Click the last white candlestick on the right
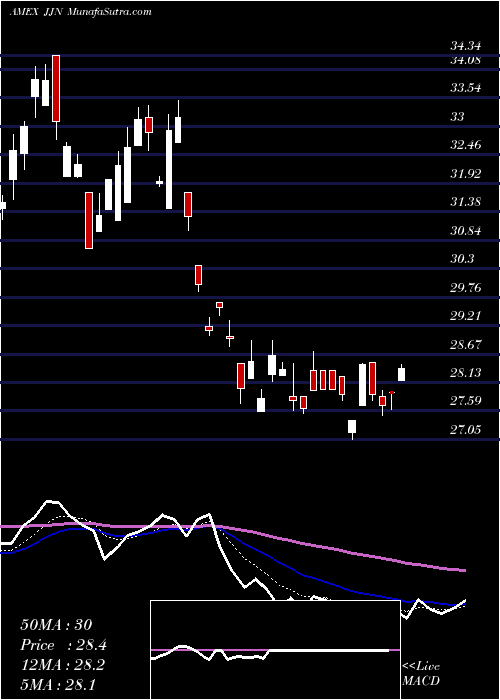This screenshot has height=700, width=500. pyautogui.click(x=401, y=374)
